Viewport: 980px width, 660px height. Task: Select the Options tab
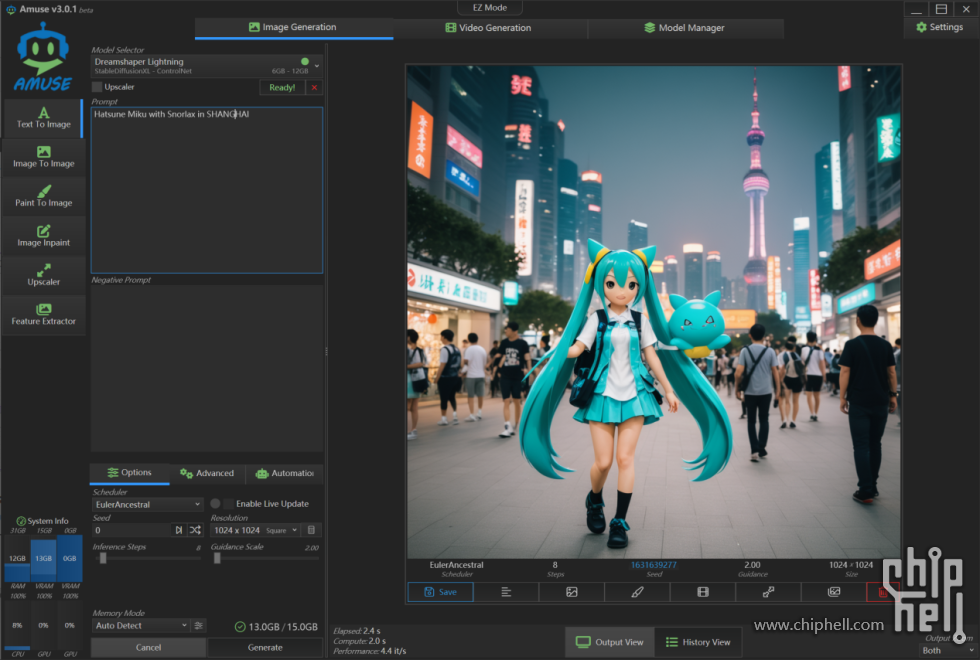pos(129,472)
